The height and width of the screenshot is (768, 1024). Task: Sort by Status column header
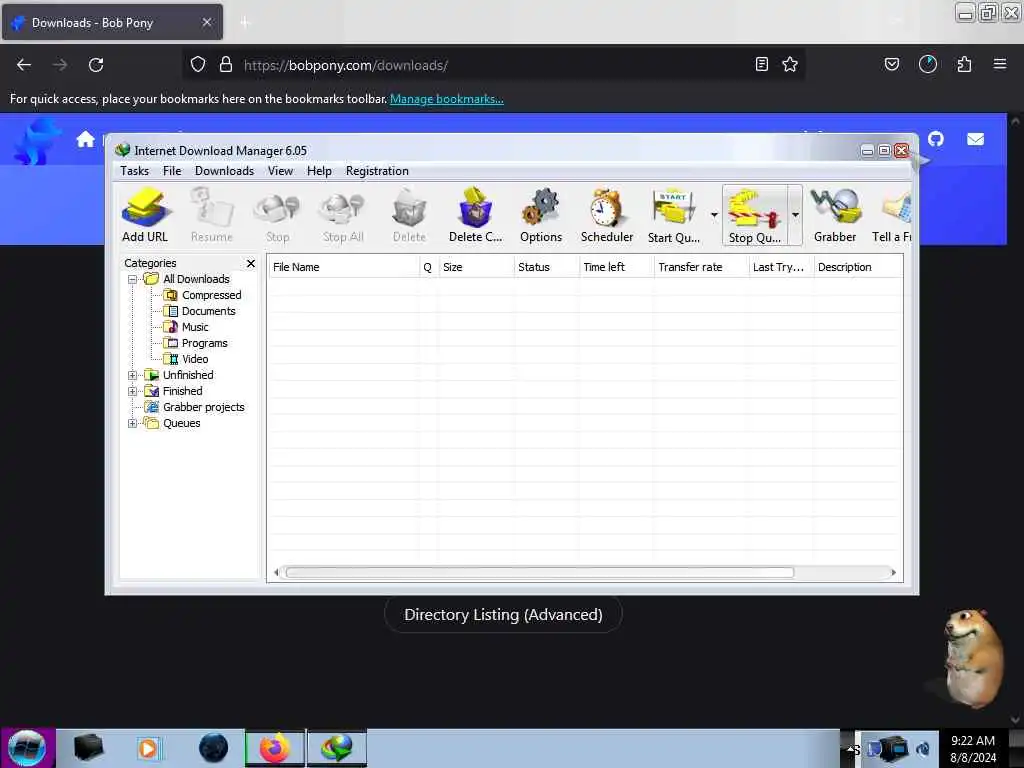click(x=547, y=267)
